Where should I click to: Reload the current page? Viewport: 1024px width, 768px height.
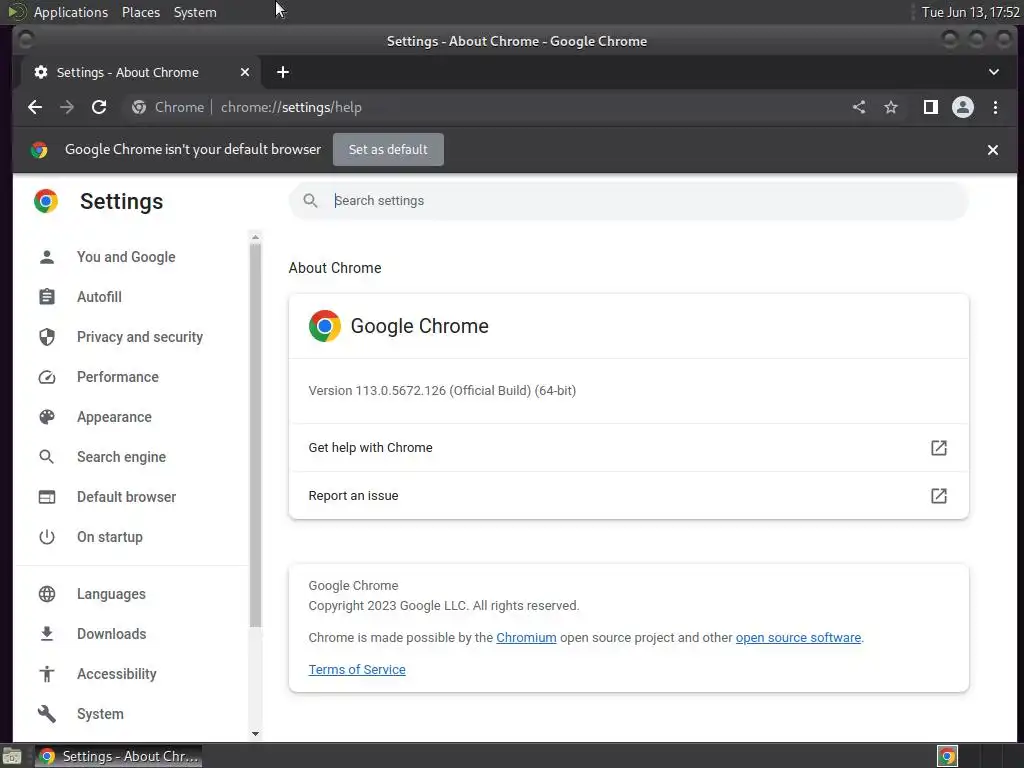point(99,107)
